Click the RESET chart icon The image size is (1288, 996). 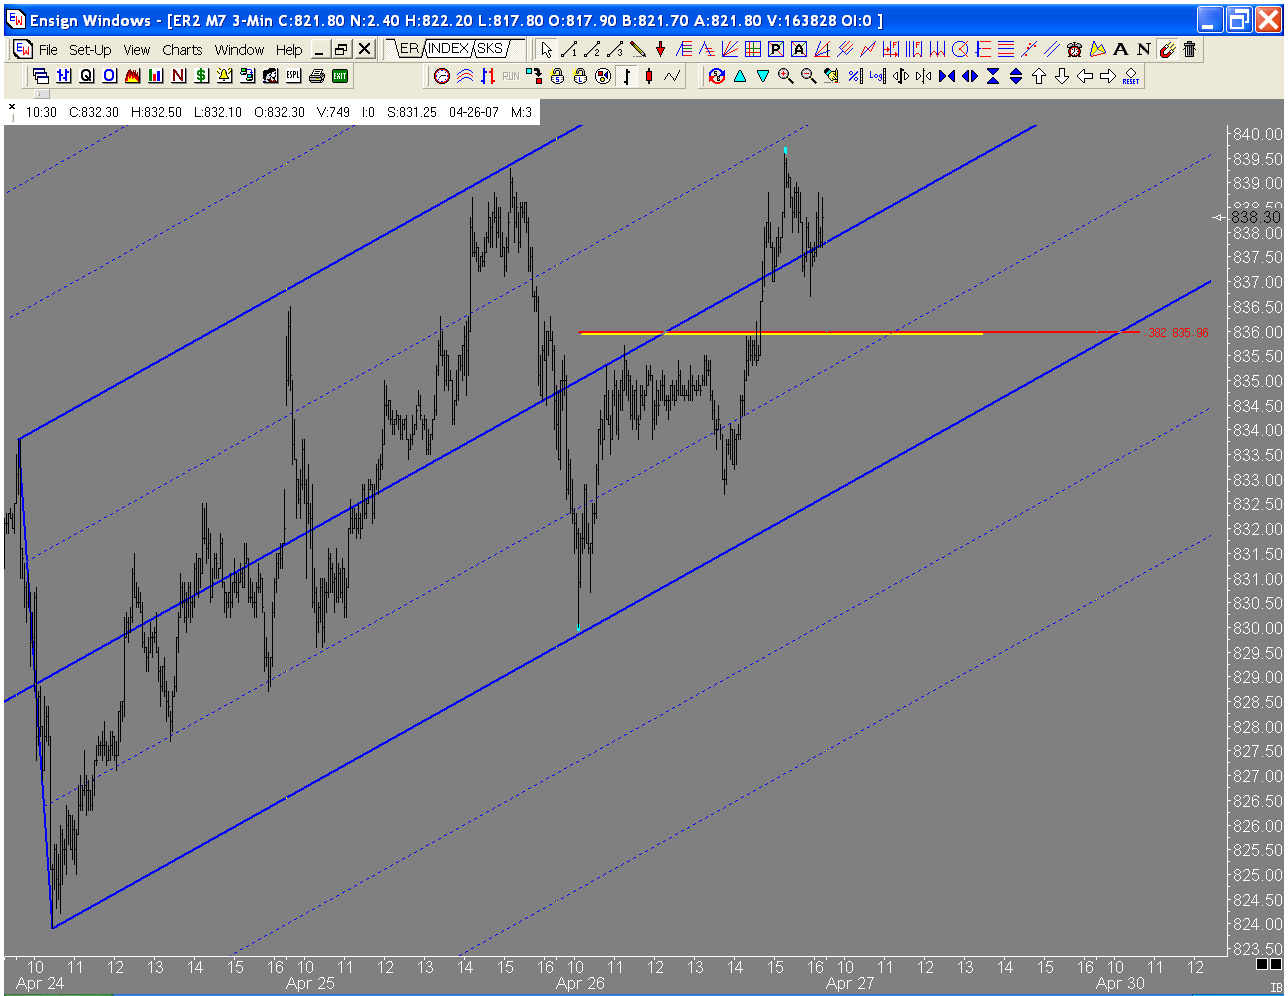click(1131, 76)
